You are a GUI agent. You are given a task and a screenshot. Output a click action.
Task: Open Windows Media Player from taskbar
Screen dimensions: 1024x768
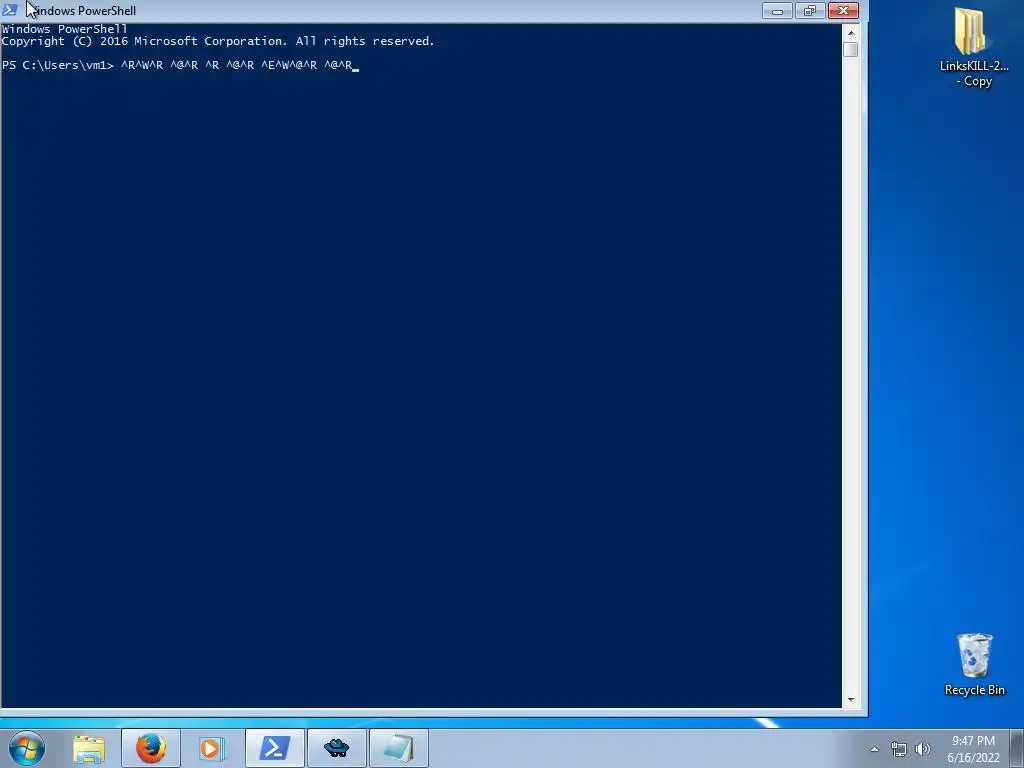point(211,748)
